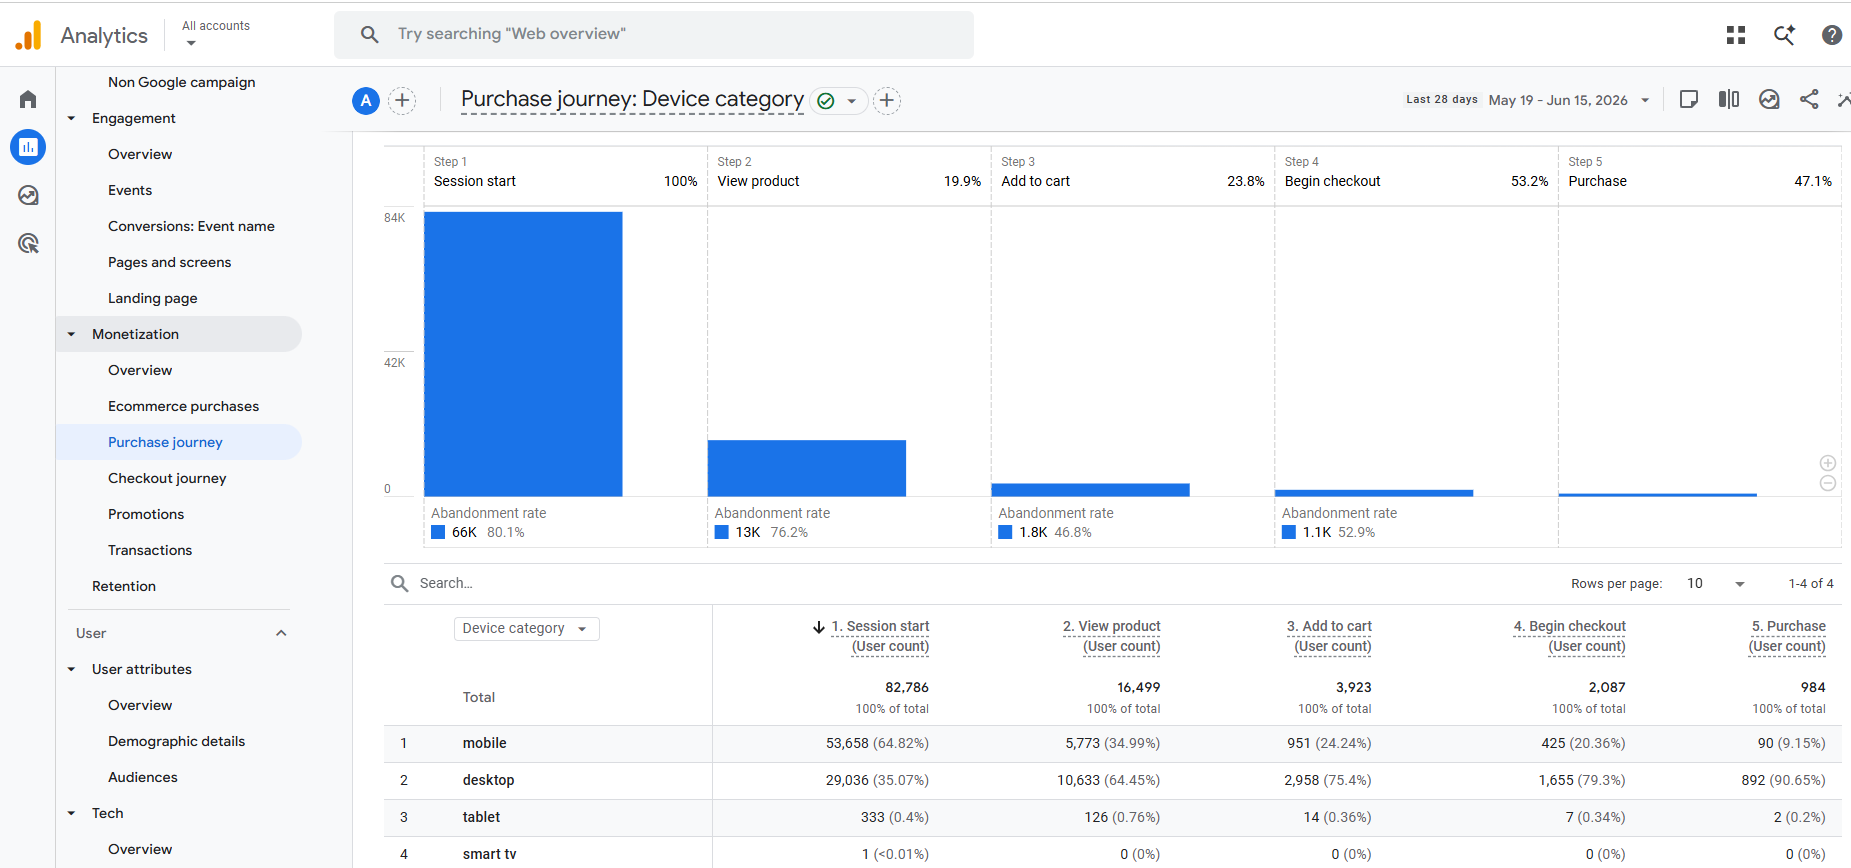Click the report verified checkmark icon
Image resolution: width=1851 pixels, height=868 pixels.
tap(826, 101)
